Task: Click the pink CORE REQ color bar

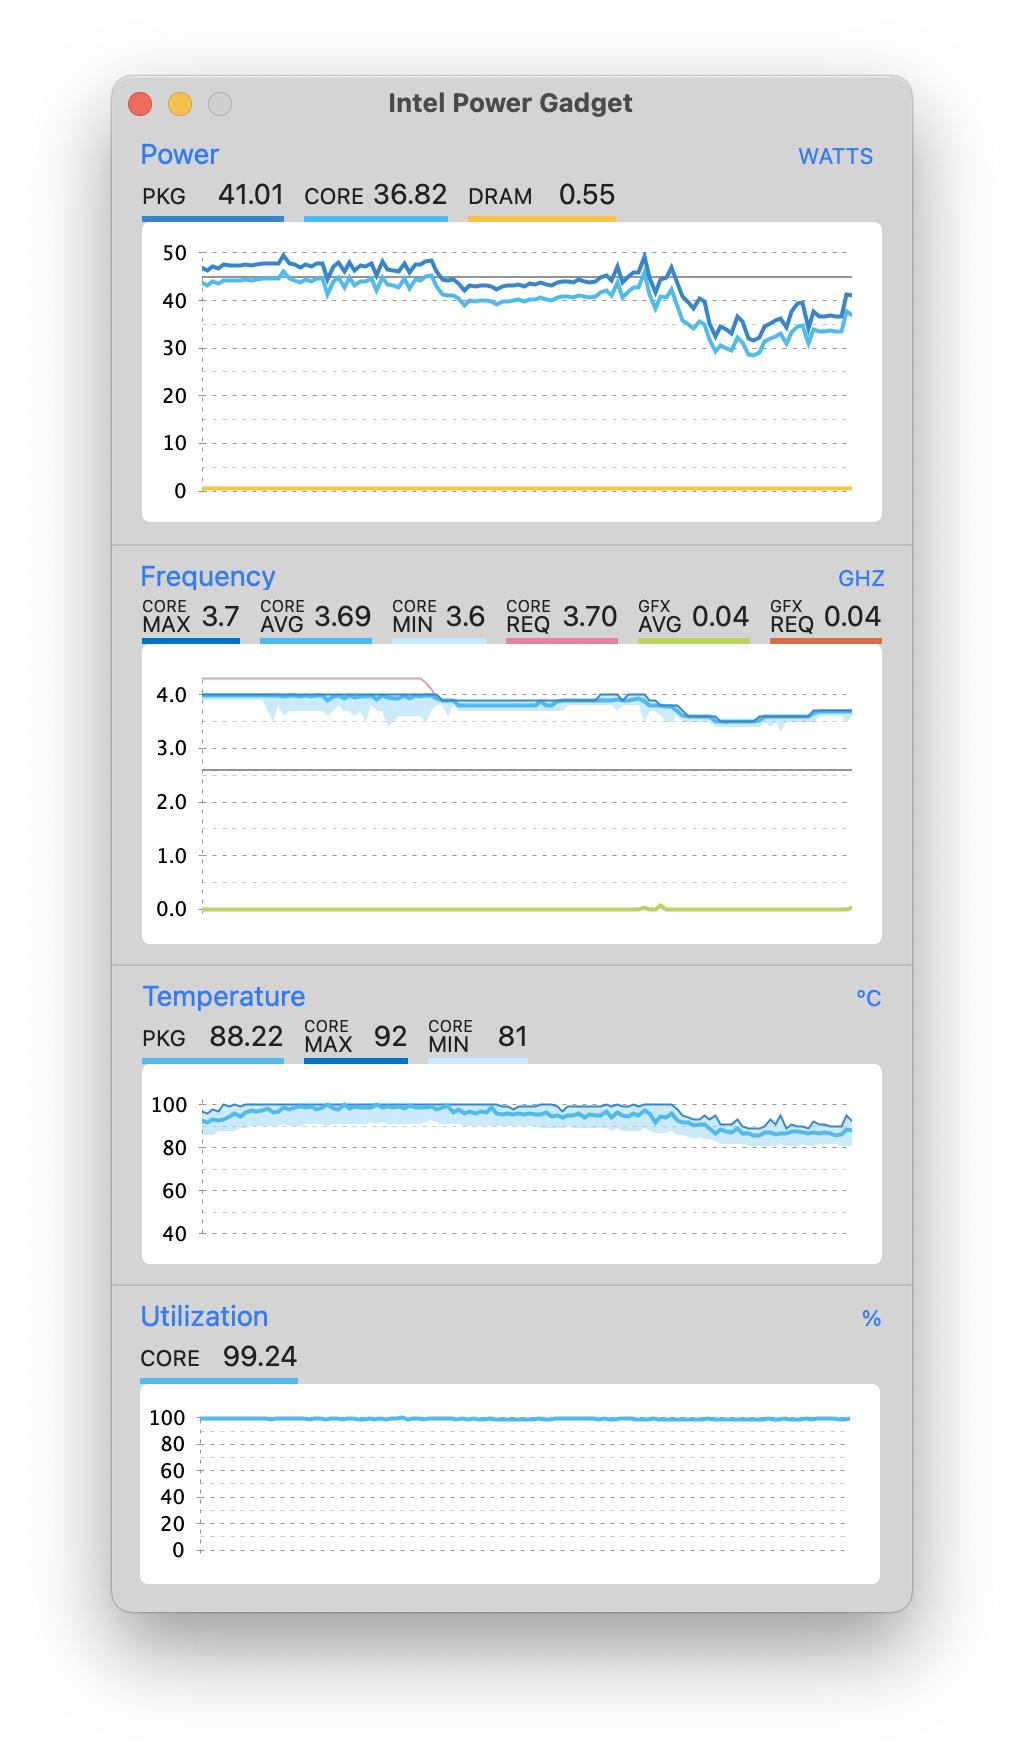Action: [561, 640]
